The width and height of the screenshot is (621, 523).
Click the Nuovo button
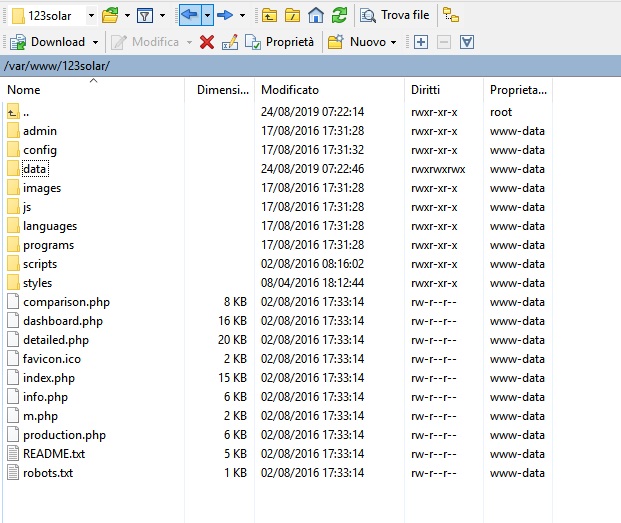pos(356,42)
